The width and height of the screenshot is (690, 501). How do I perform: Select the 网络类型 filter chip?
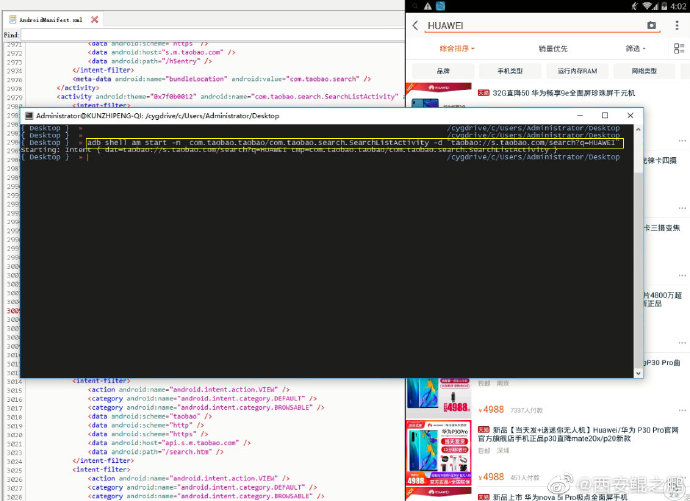(x=644, y=71)
